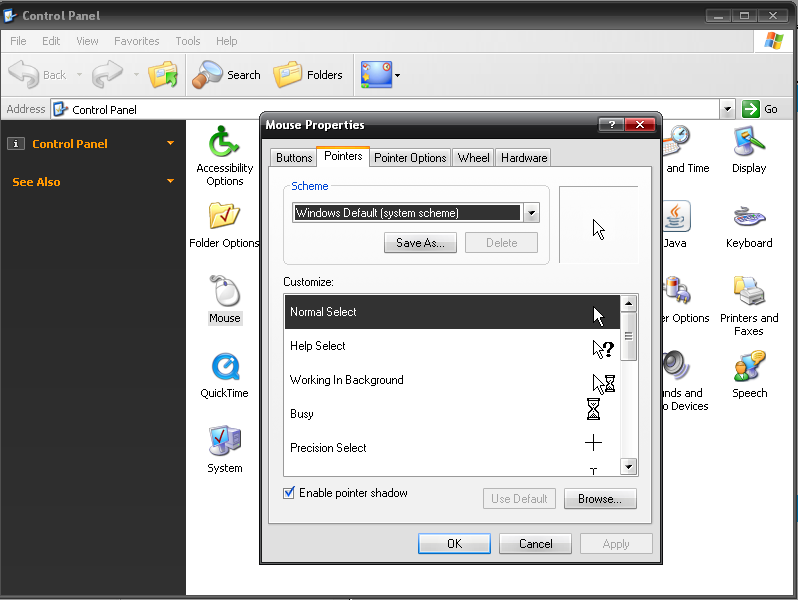Click the Browse... button
Viewport: 798px width, 600px height.
pos(600,499)
